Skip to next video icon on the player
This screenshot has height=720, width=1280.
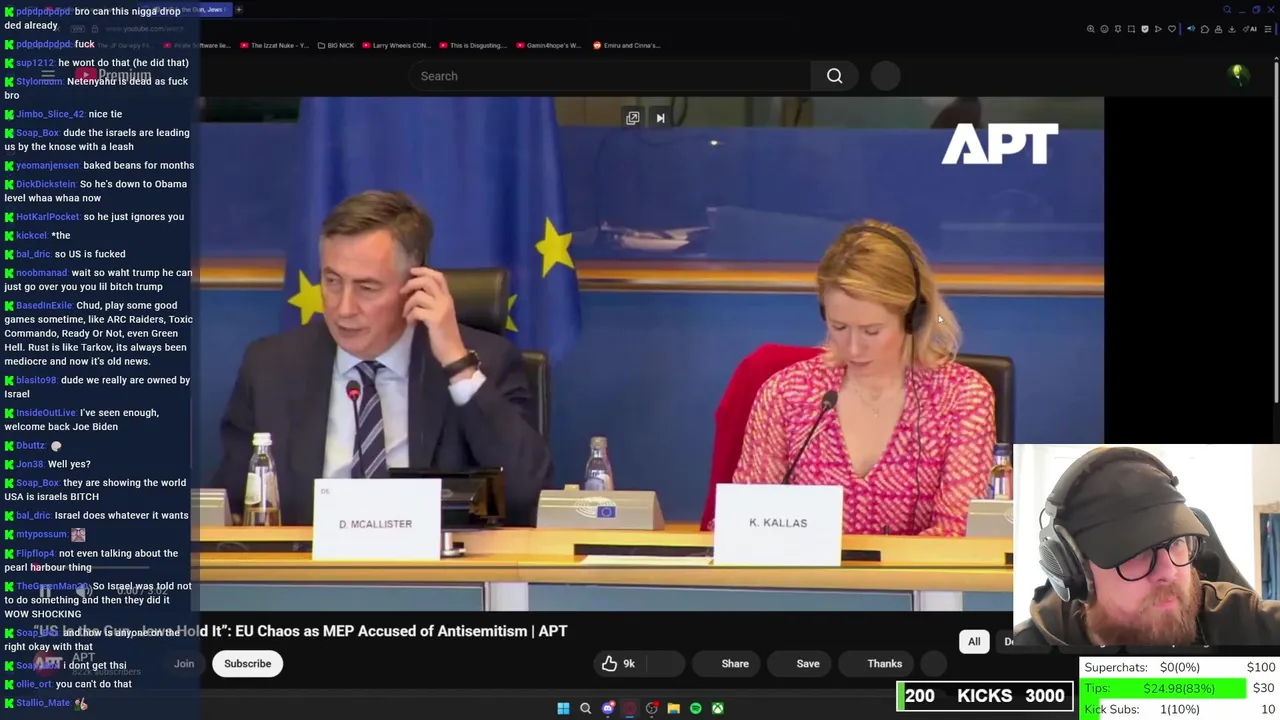[660, 118]
